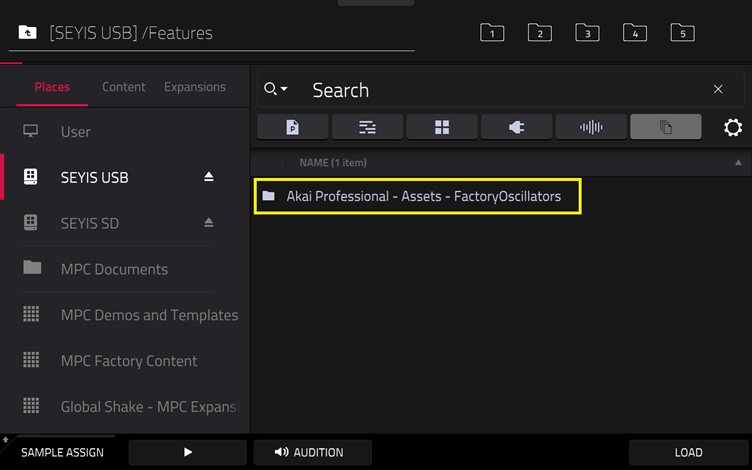Open folder shortcut 2
This screenshot has height=470, width=752.
540,33
